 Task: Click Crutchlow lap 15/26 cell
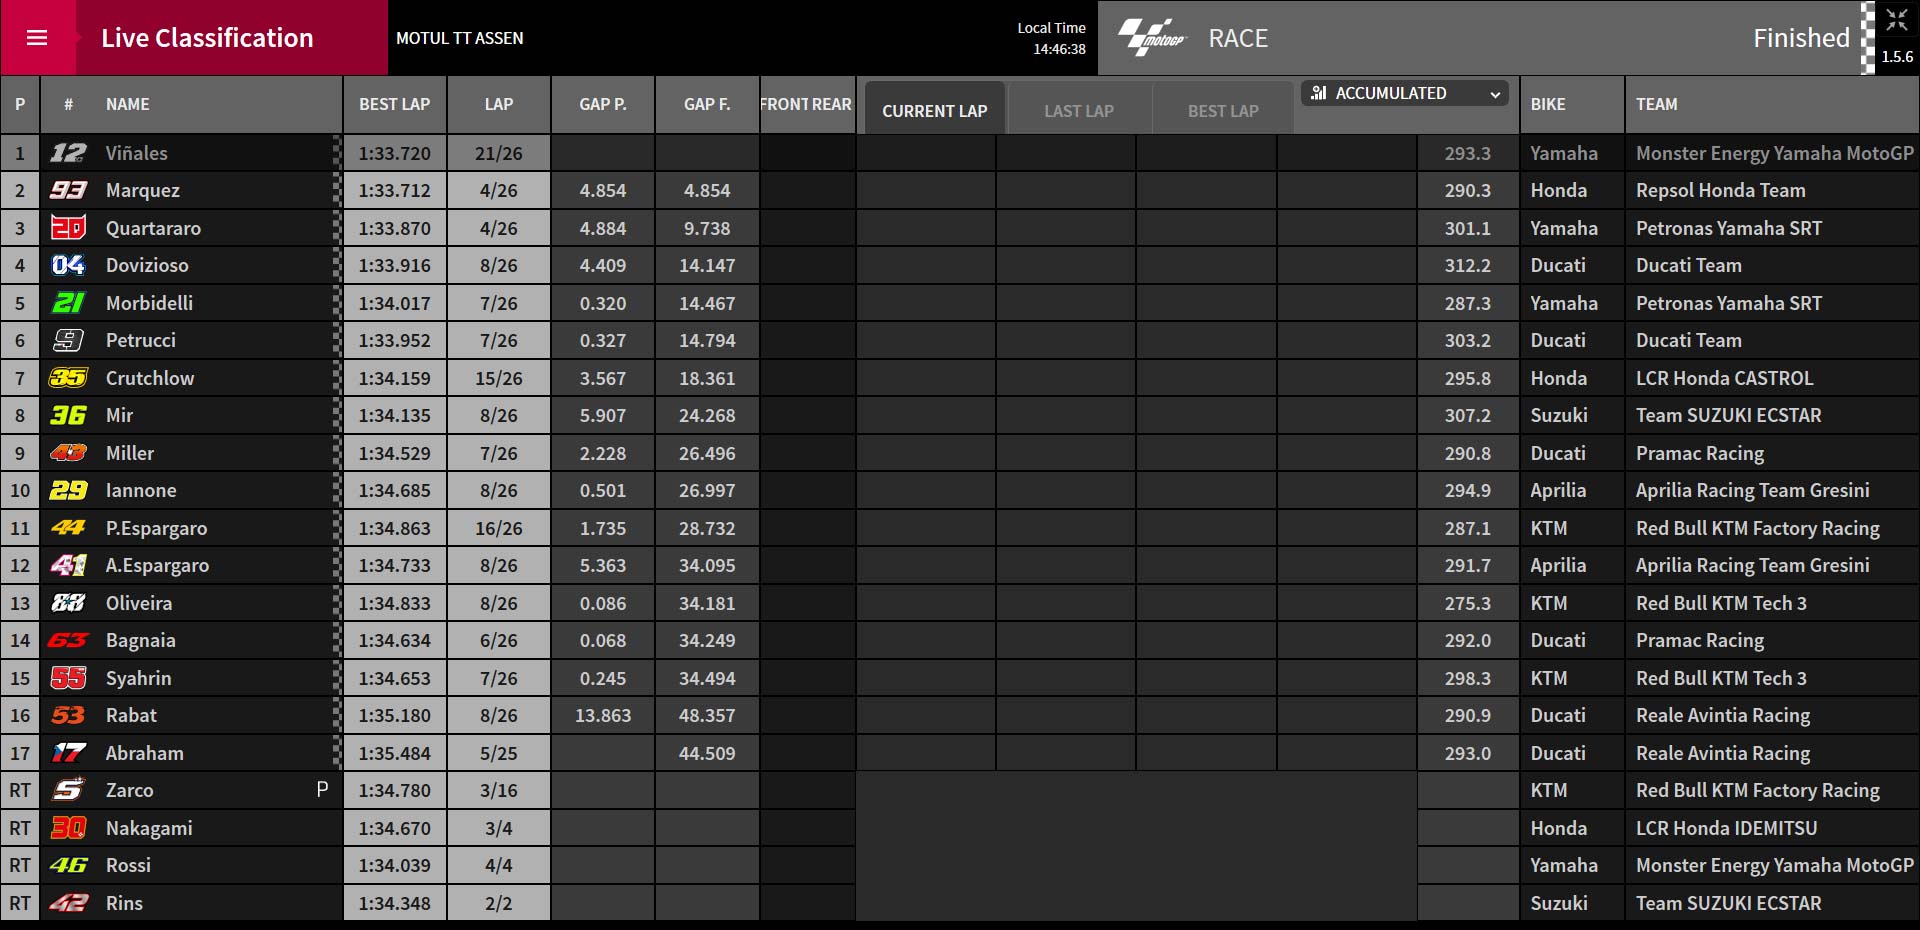(x=499, y=378)
